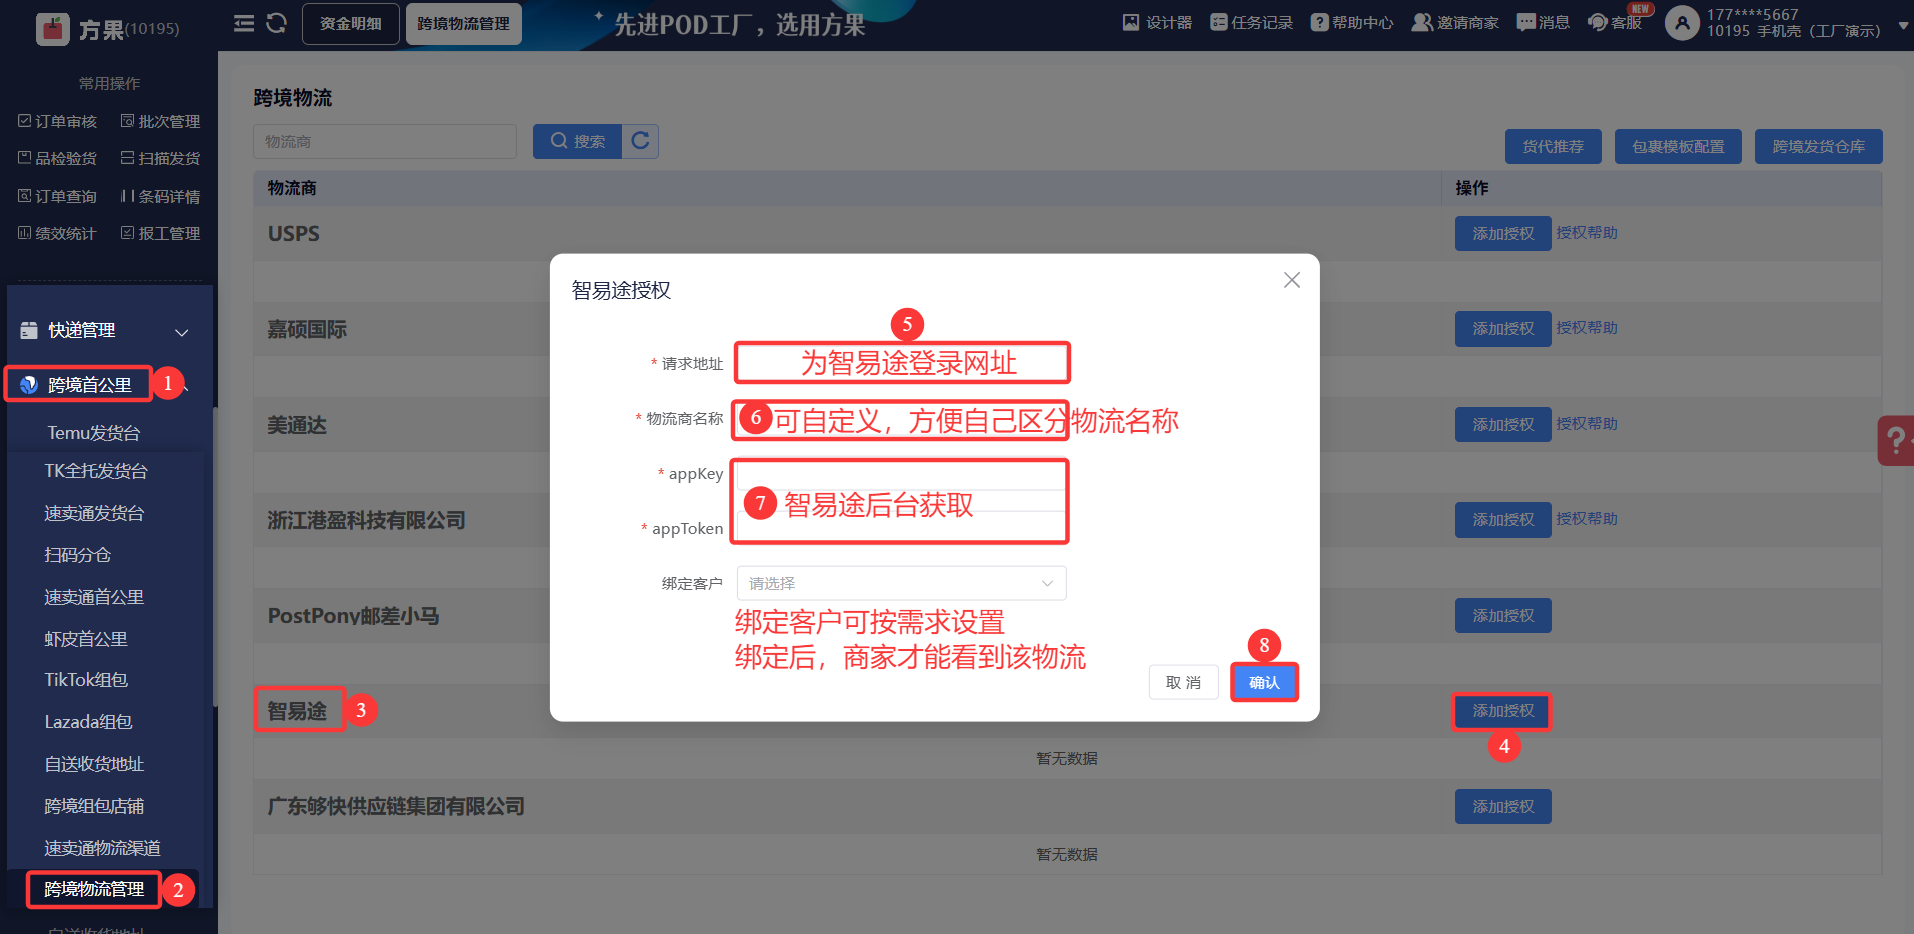Open 授权帮助 link for 美通达
This screenshot has width=1914, height=934.
[1587, 423]
